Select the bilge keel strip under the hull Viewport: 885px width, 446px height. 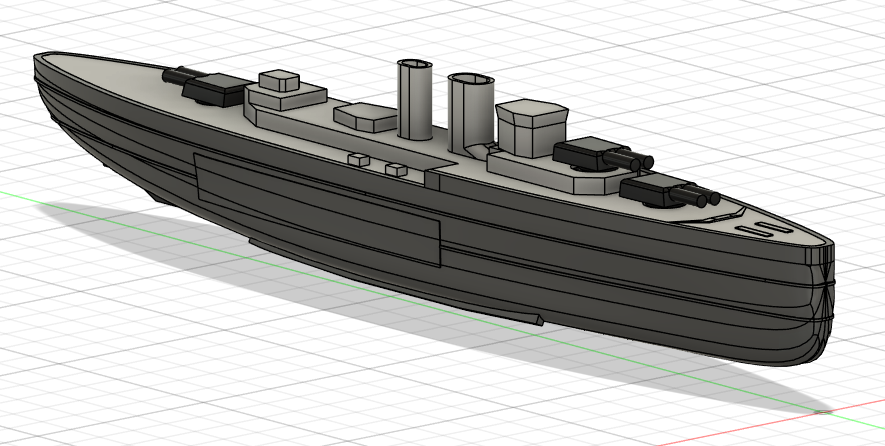pos(395,282)
